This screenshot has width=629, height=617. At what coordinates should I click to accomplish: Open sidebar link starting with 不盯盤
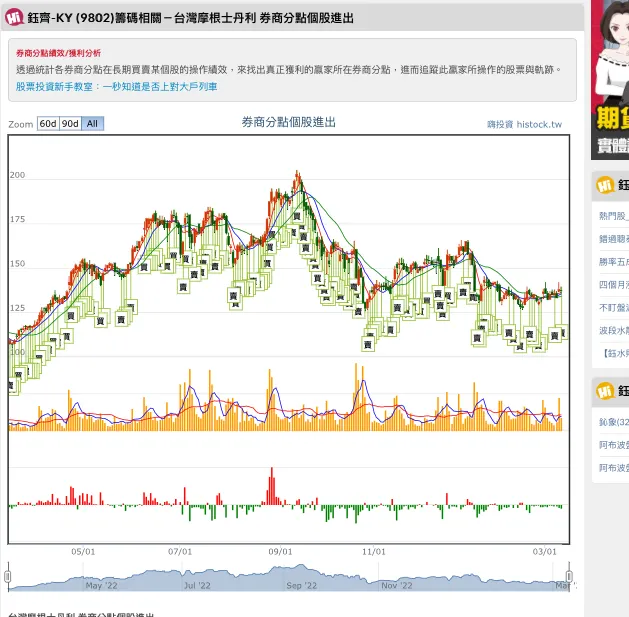pos(614,307)
